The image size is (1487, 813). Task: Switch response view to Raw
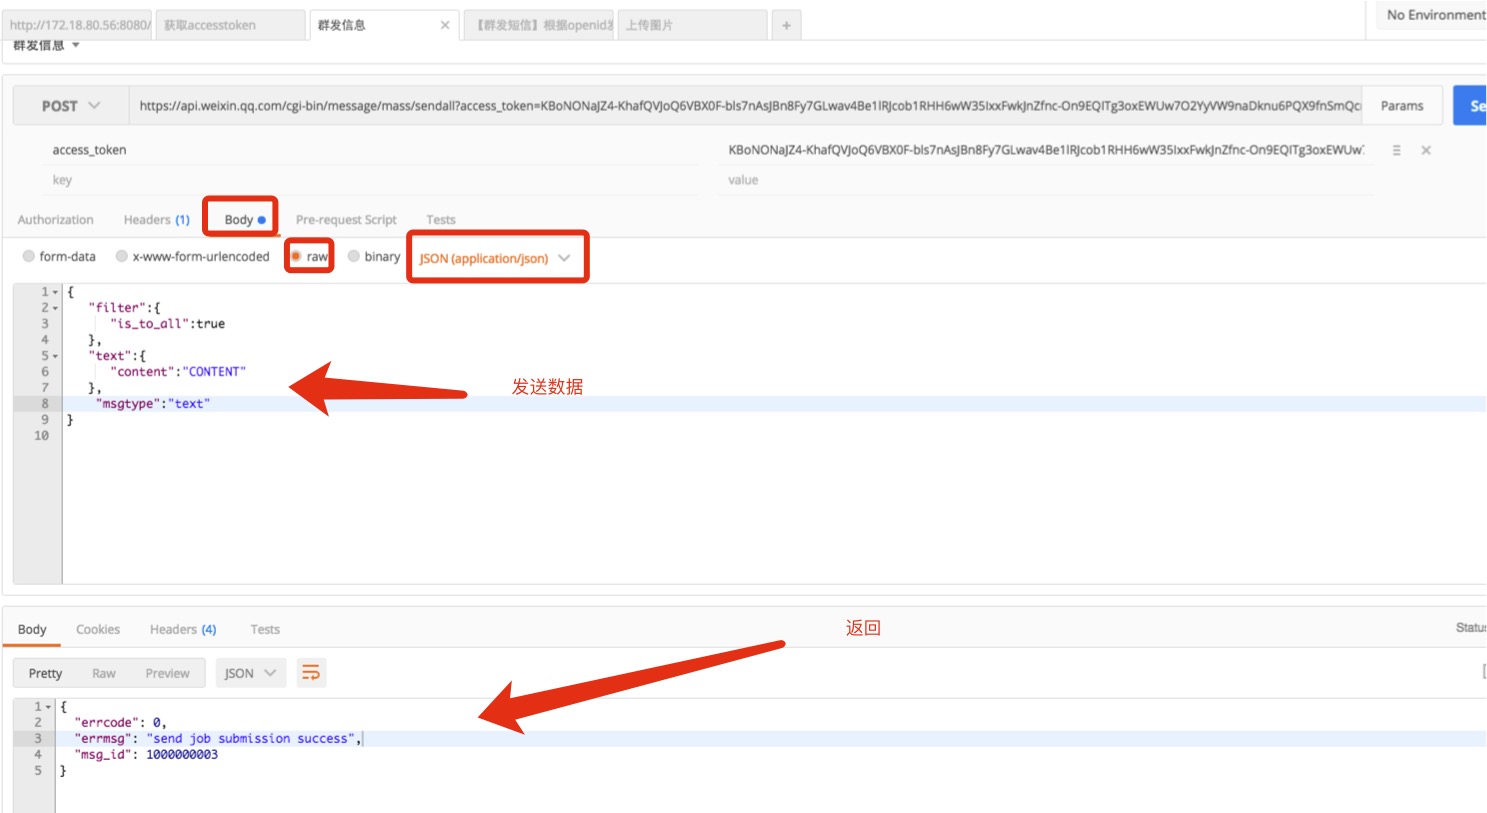104,674
